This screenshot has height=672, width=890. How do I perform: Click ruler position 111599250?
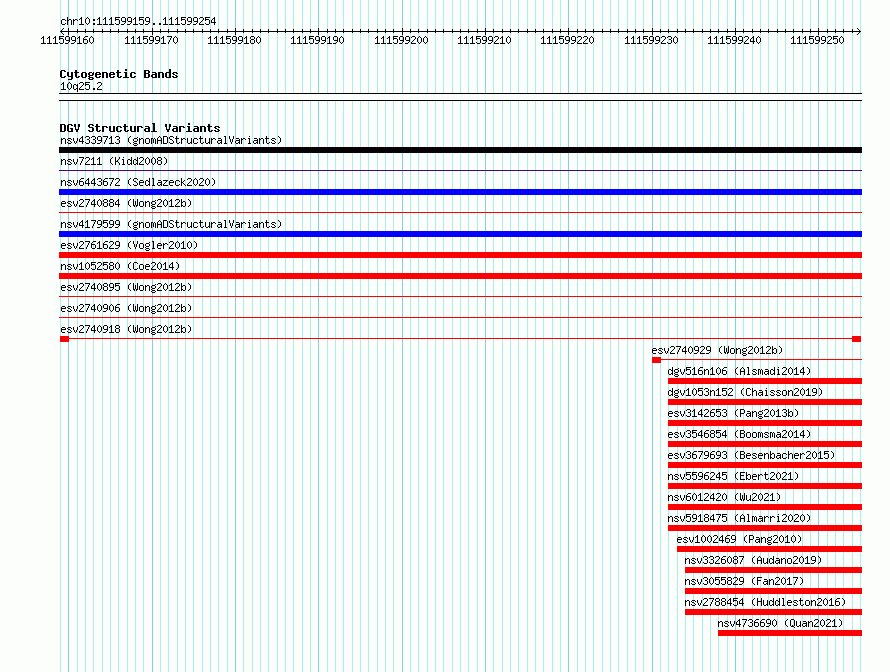[x=817, y=40]
